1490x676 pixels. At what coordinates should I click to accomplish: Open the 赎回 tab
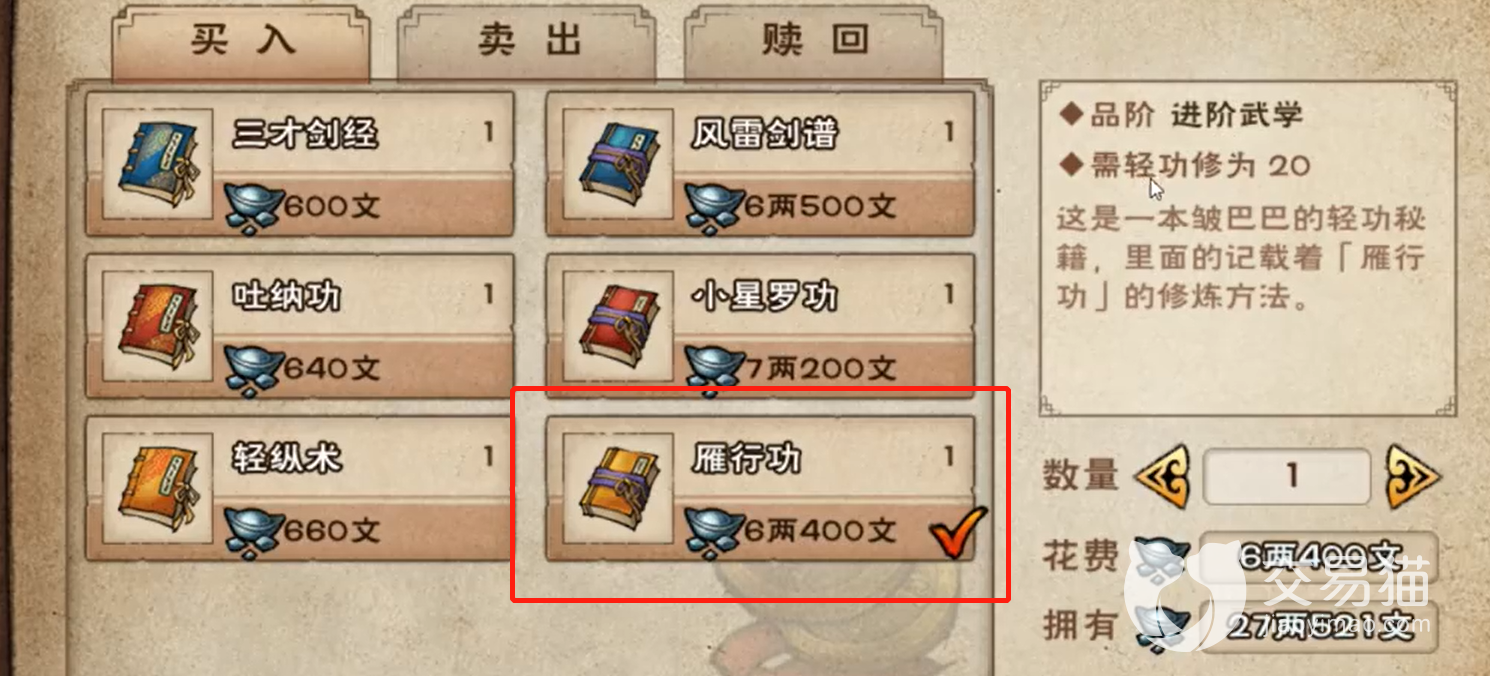(x=812, y=42)
